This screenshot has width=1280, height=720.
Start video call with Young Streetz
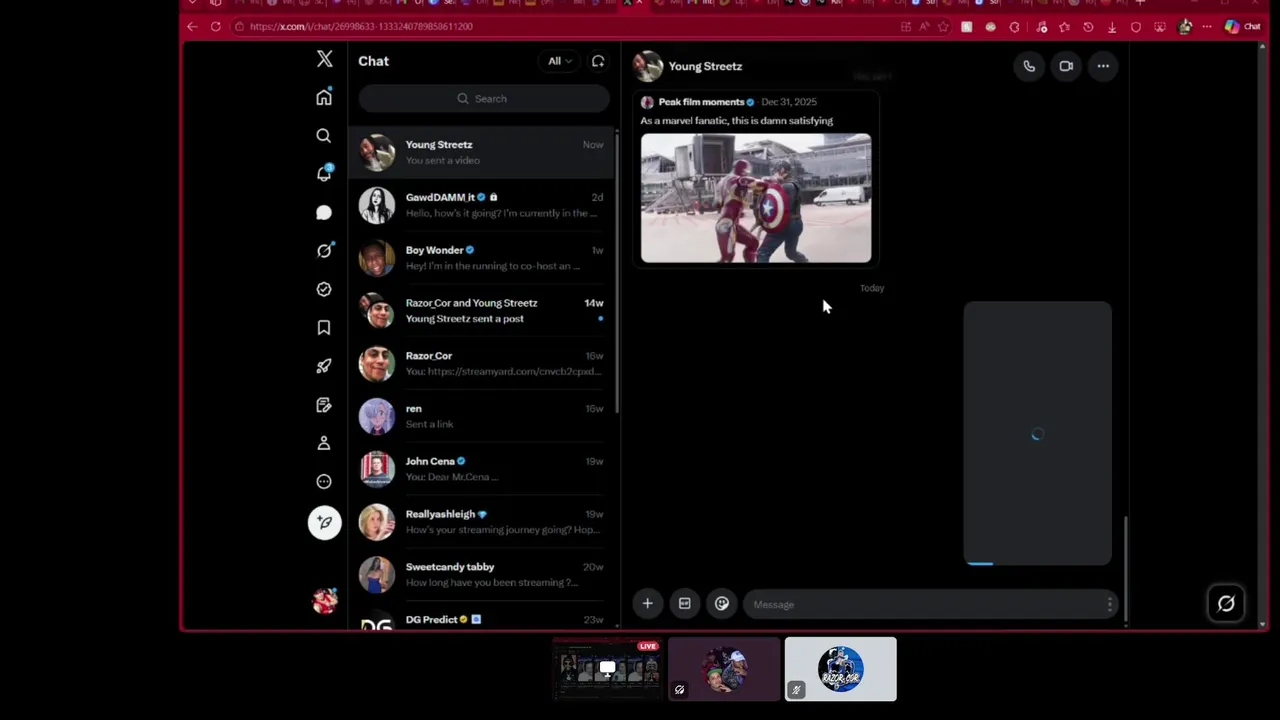click(x=1066, y=66)
